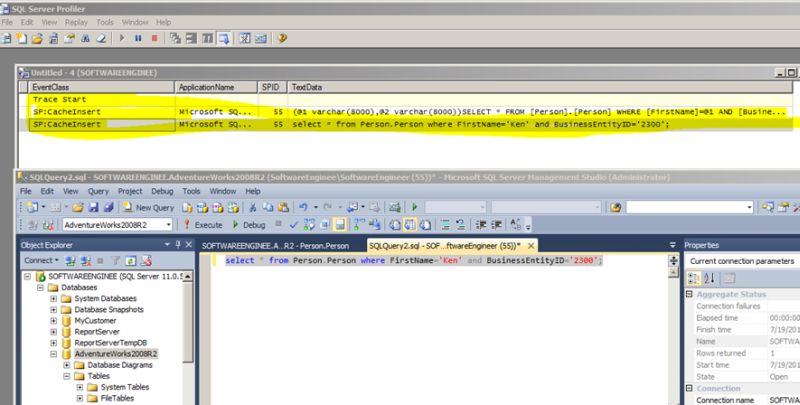Click the Undo arrow icon
The width and height of the screenshot is (800, 405).
(303, 208)
